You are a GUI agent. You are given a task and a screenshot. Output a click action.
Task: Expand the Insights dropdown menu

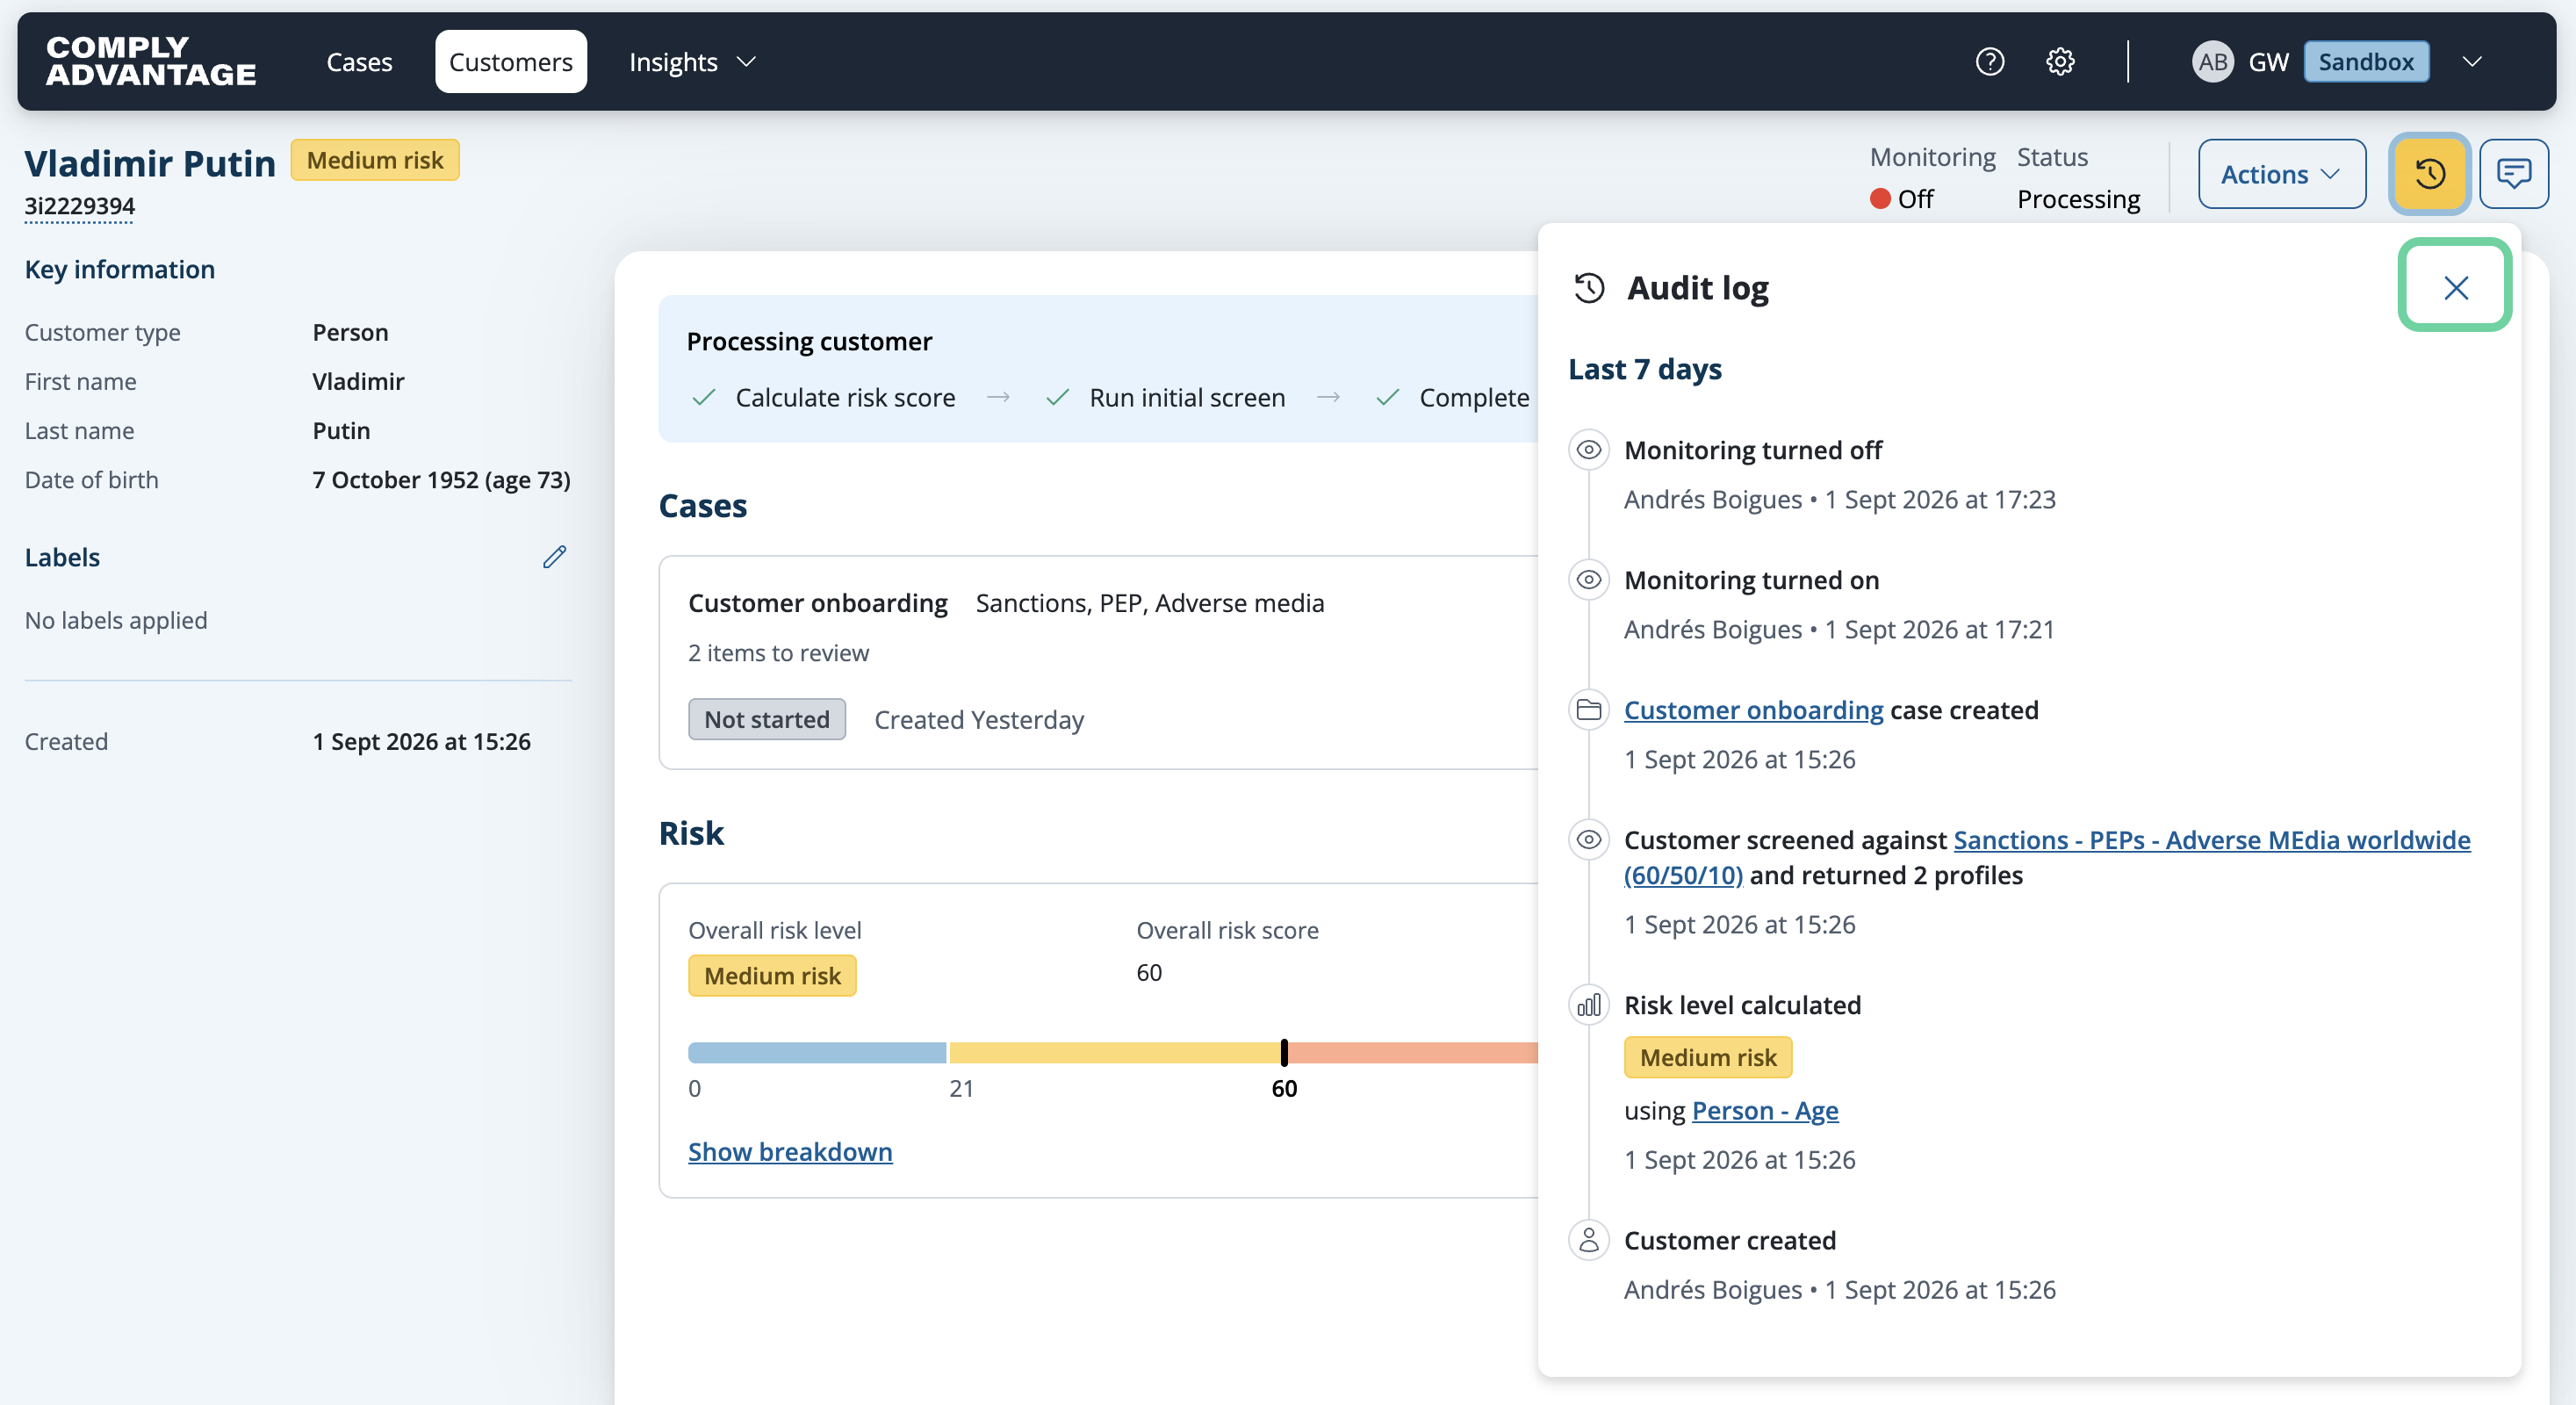(692, 62)
